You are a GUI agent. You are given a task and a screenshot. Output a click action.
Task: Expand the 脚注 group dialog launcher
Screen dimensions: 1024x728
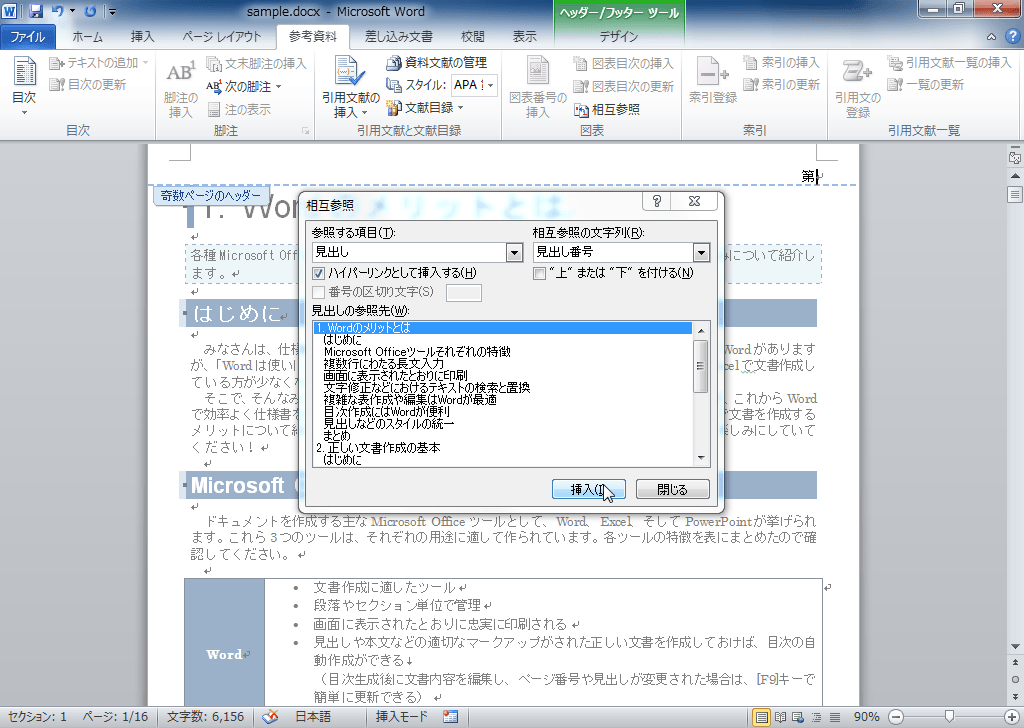click(305, 131)
